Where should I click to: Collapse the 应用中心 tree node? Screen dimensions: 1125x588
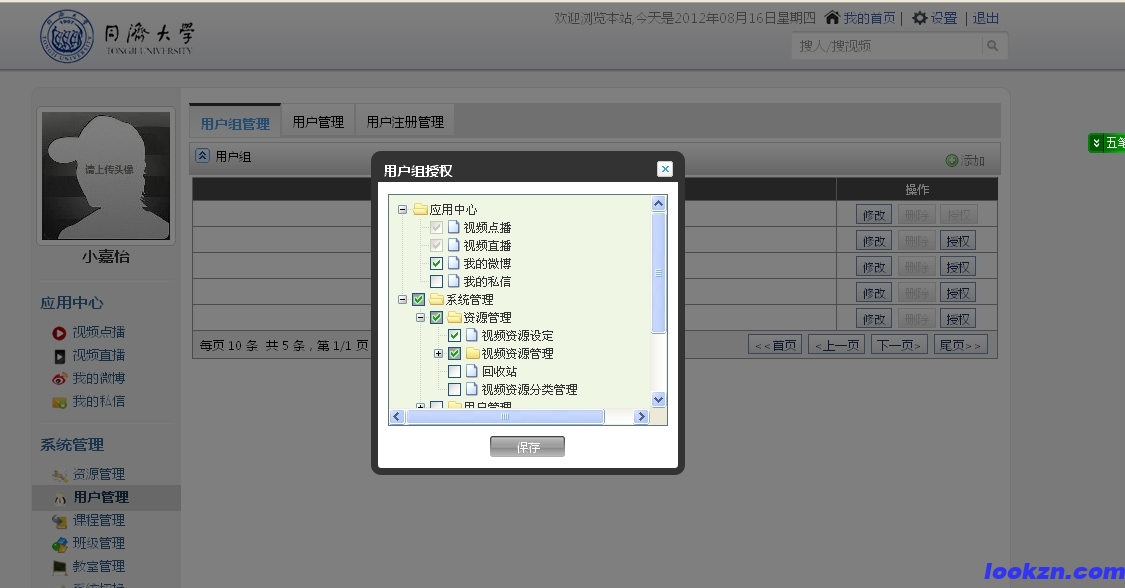403,210
